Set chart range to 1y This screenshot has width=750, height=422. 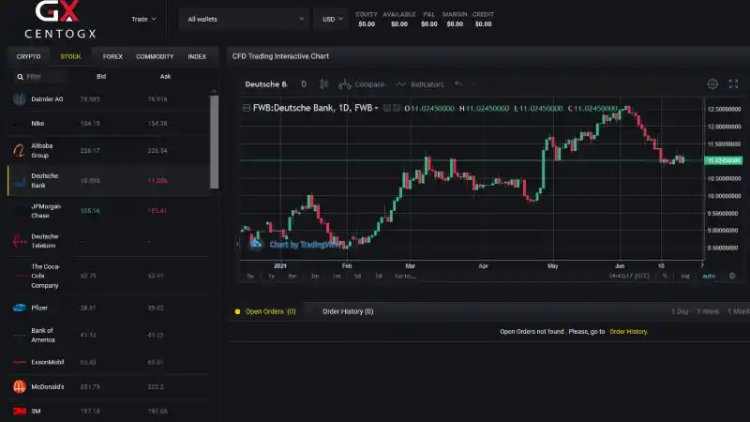coord(271,276)
